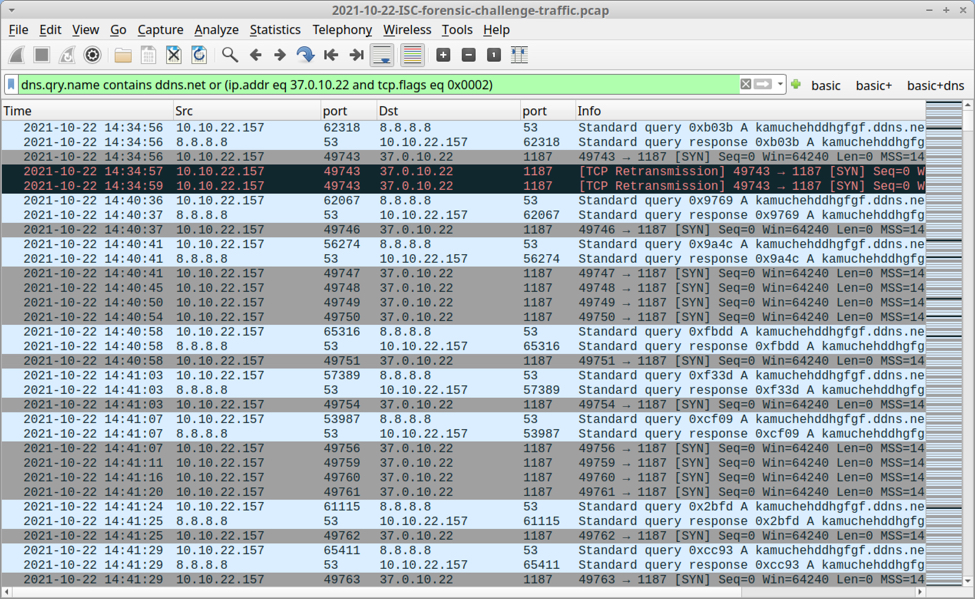Clear the display filter text
The width and height of the screenshot is (975, 599).
coord(746,85)
